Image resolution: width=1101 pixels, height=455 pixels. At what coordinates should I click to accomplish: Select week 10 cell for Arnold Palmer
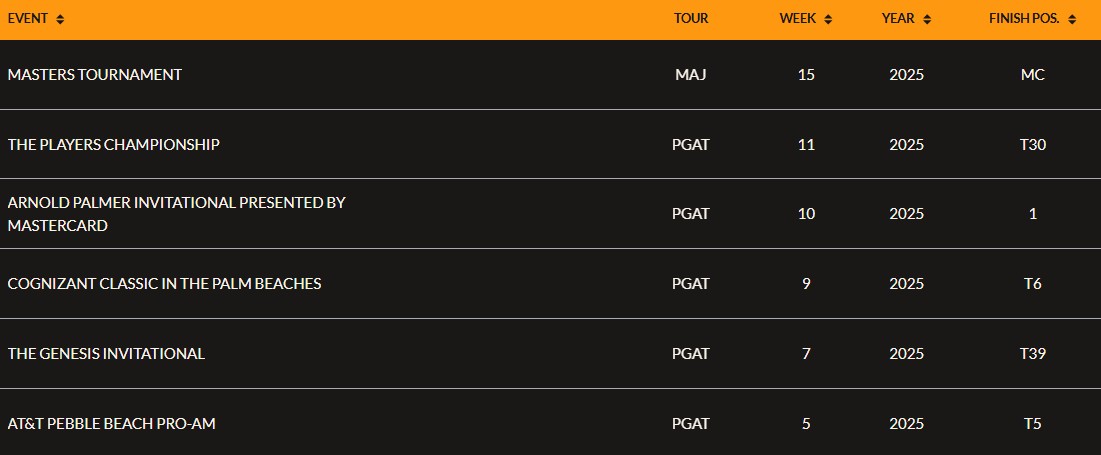coord(806,213)
